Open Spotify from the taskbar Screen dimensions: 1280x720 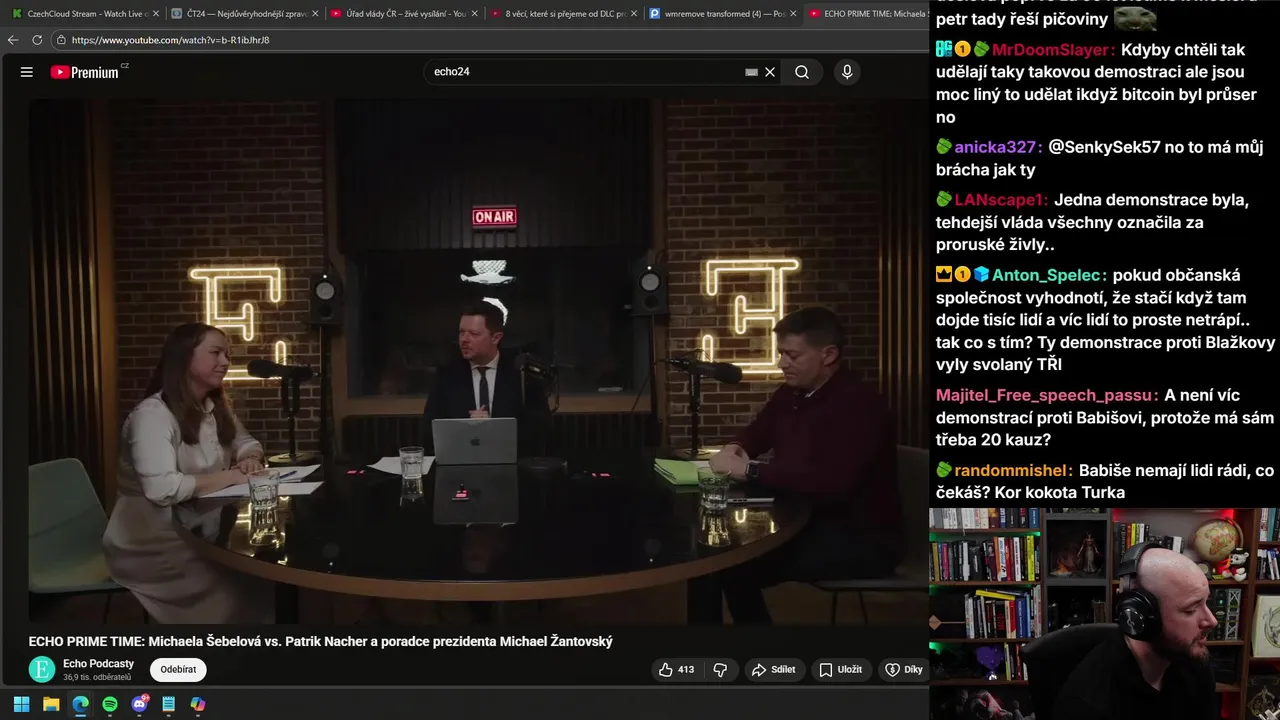110,704
